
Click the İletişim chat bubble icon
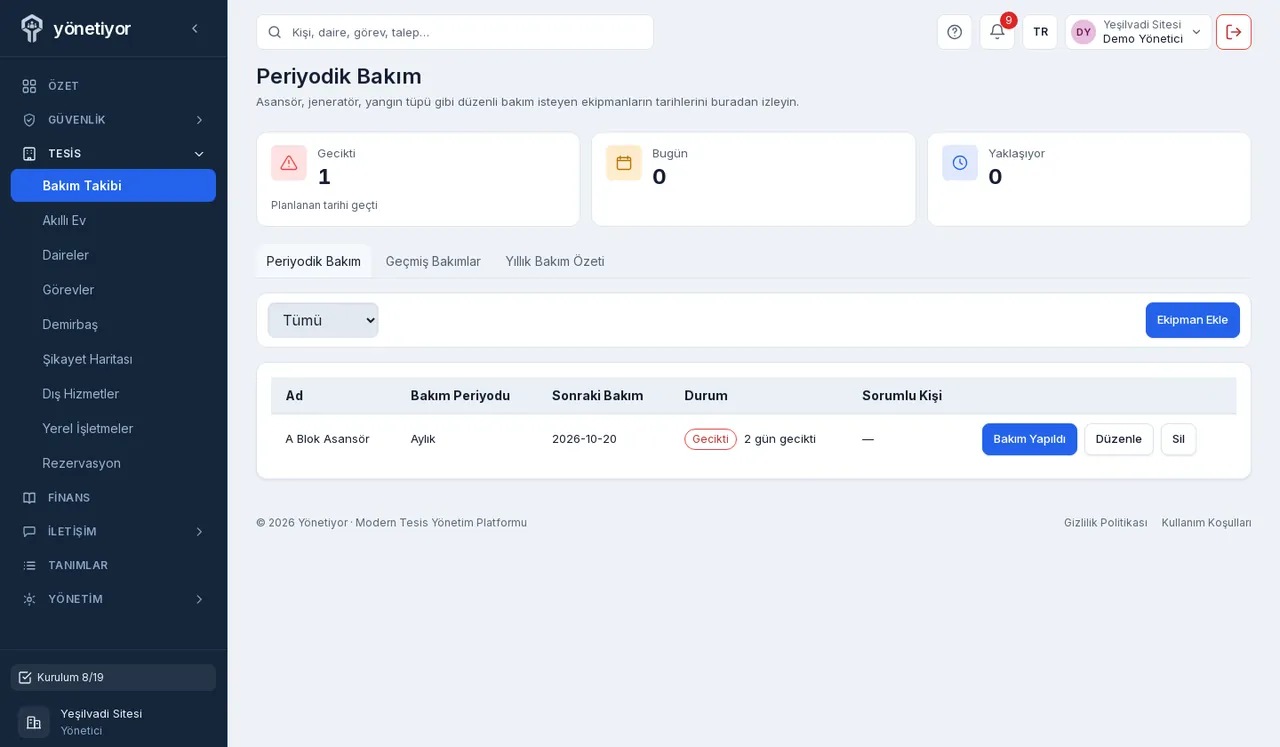29,532
